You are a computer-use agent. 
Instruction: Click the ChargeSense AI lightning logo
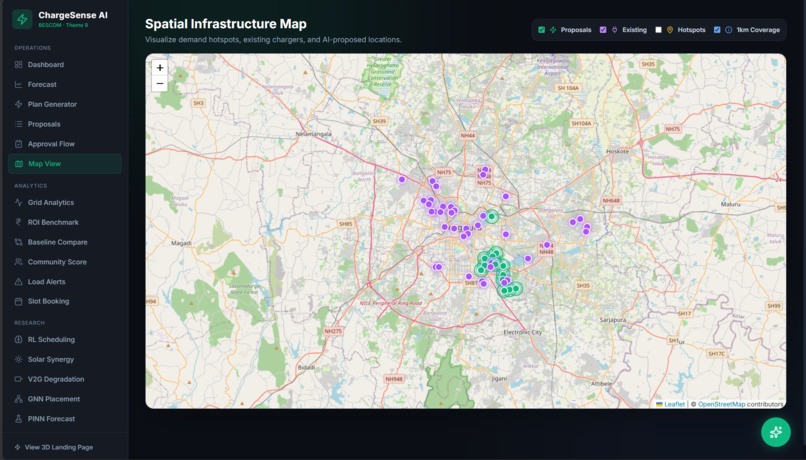coord(22,20)
